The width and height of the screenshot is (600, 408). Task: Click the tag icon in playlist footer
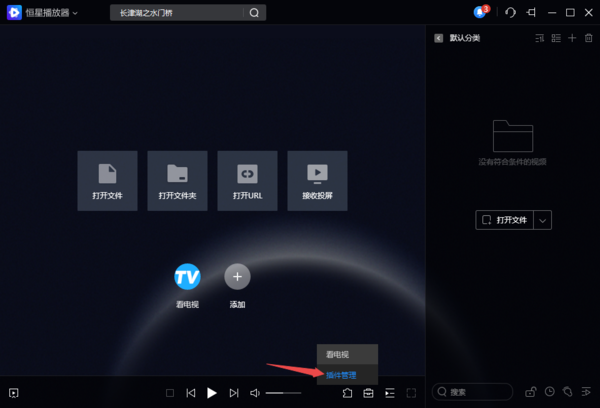point(568,392)
